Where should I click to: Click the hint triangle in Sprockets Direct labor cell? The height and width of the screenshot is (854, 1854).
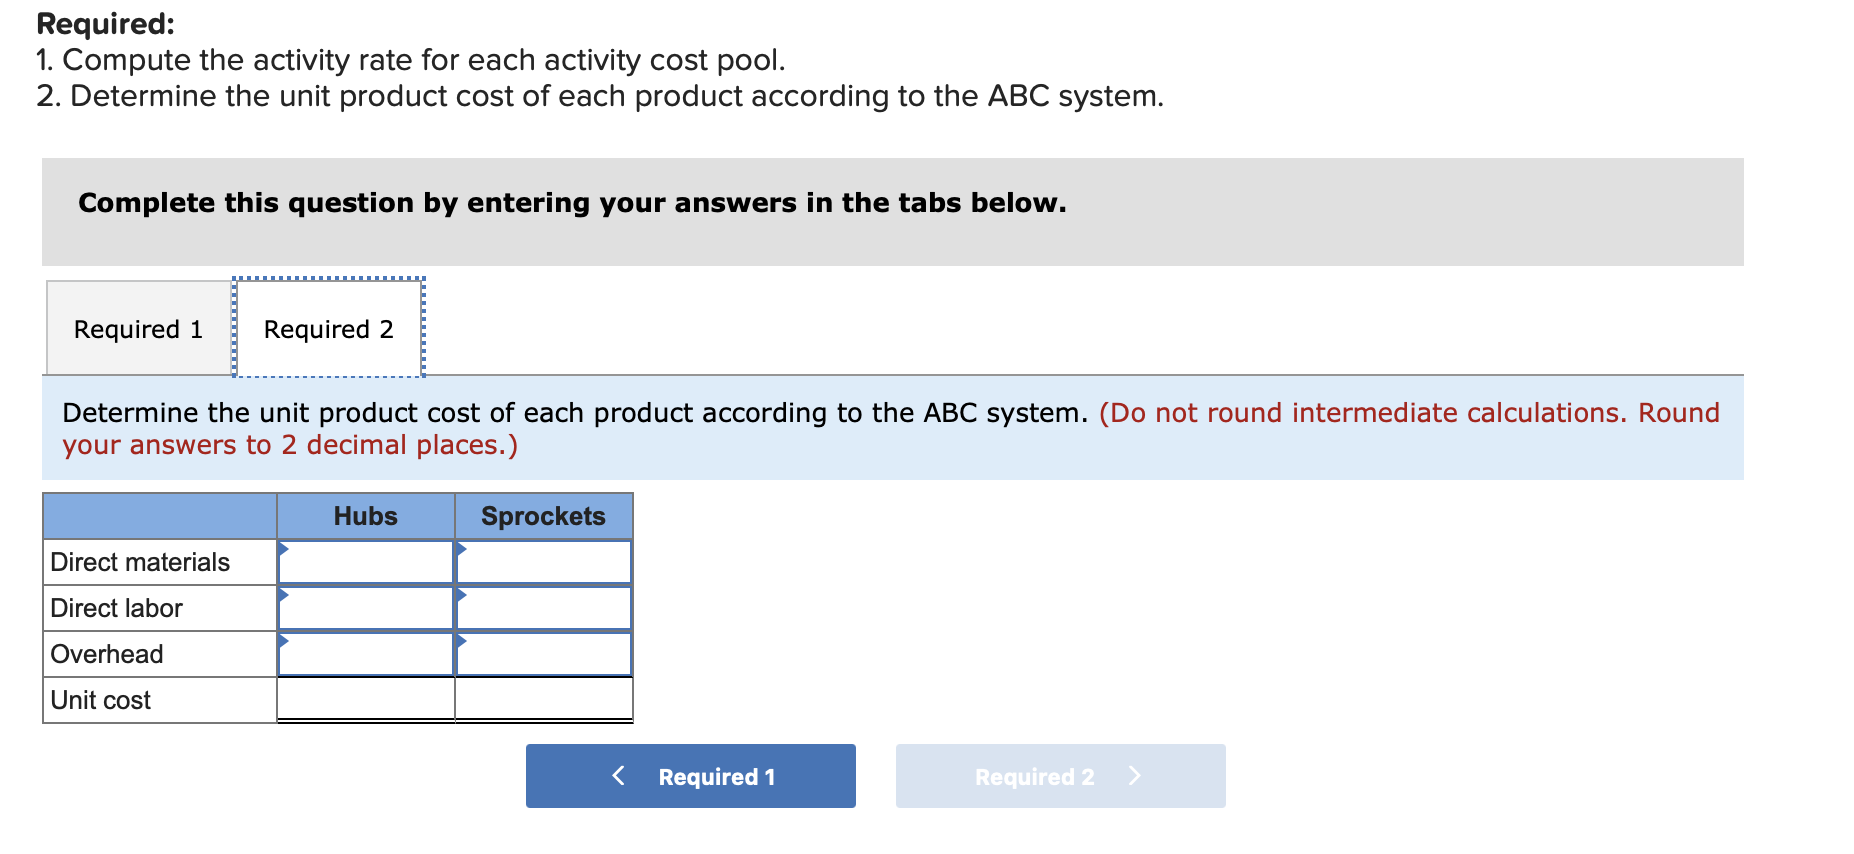460,596
